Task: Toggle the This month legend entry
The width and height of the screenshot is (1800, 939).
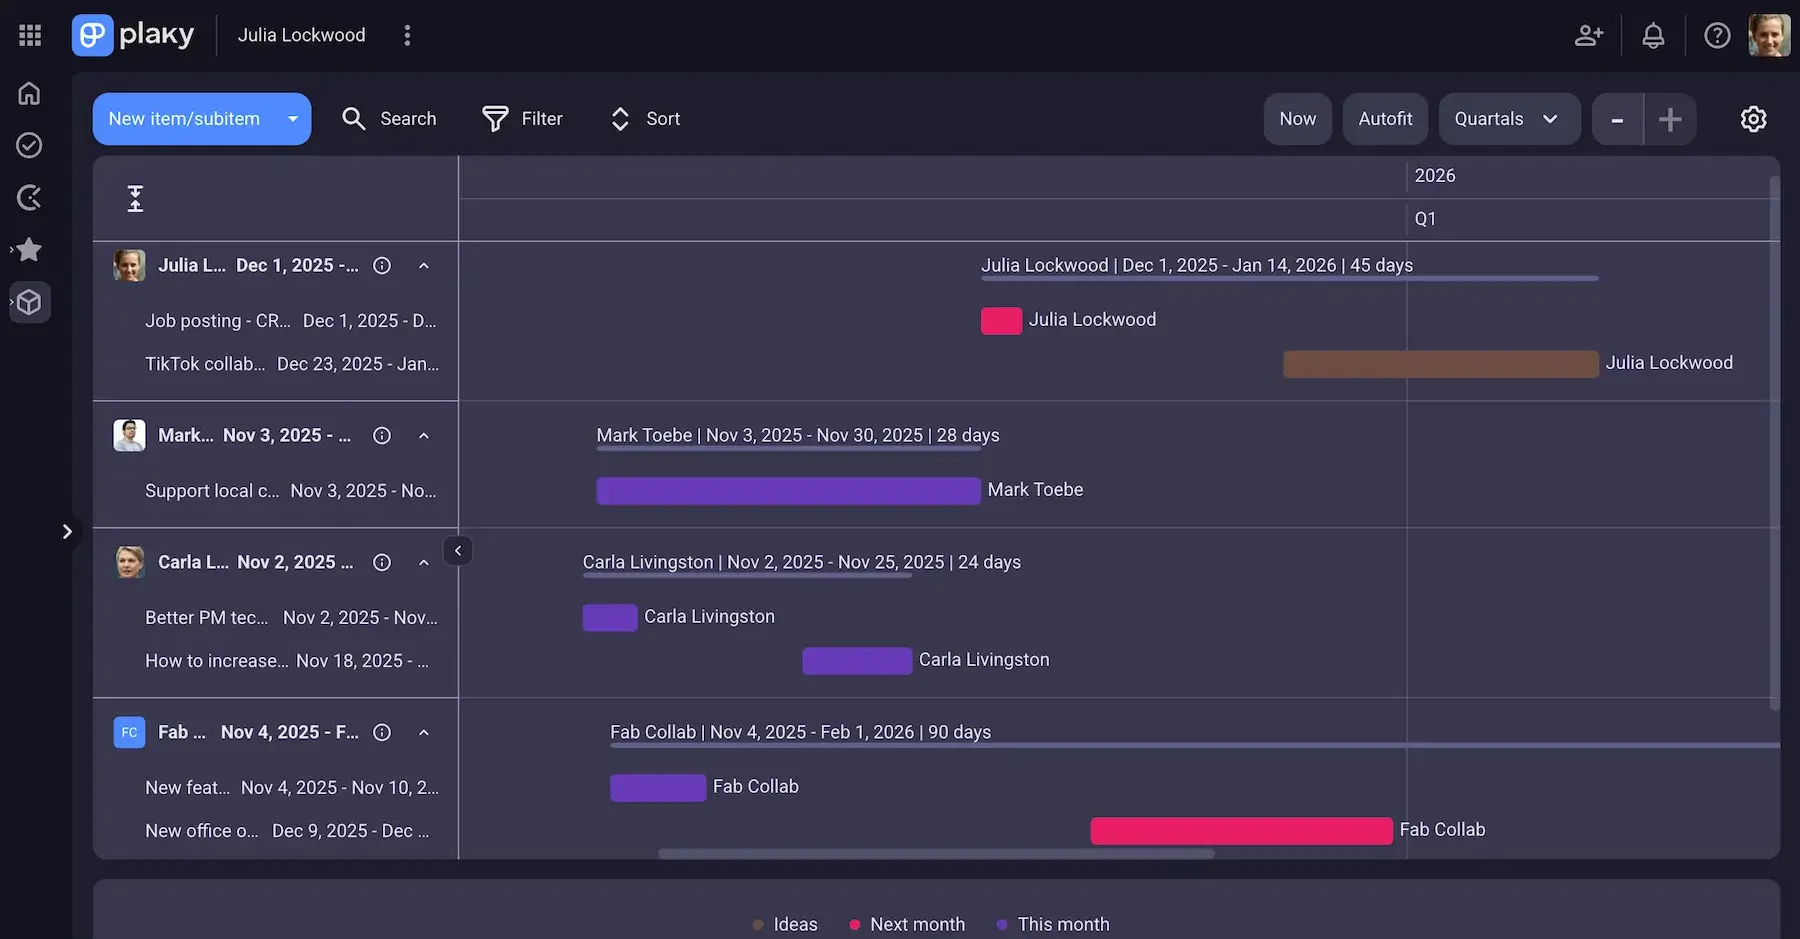Action: tap(1053, 925)
